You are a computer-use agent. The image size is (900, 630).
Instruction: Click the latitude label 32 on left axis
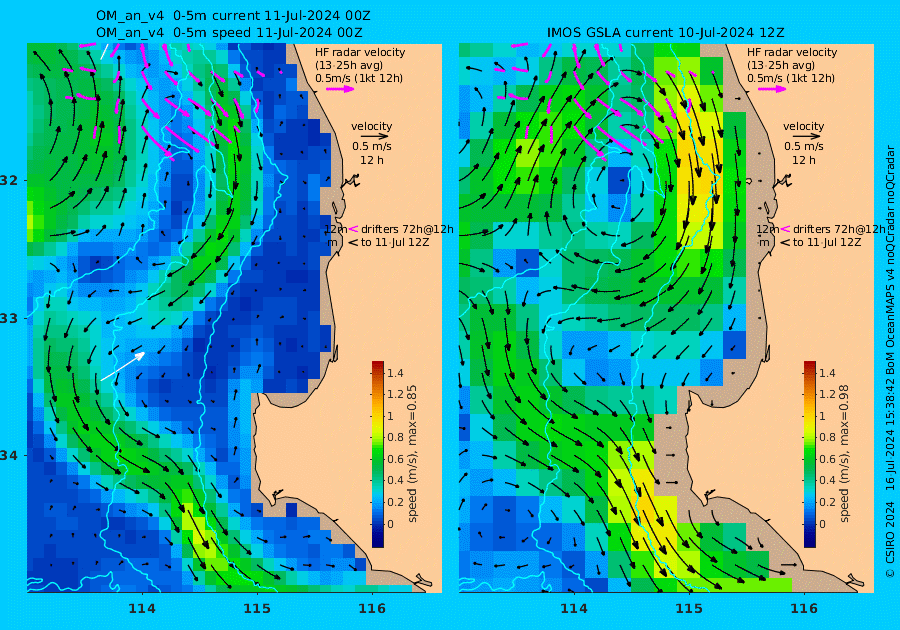click(9, 181)
